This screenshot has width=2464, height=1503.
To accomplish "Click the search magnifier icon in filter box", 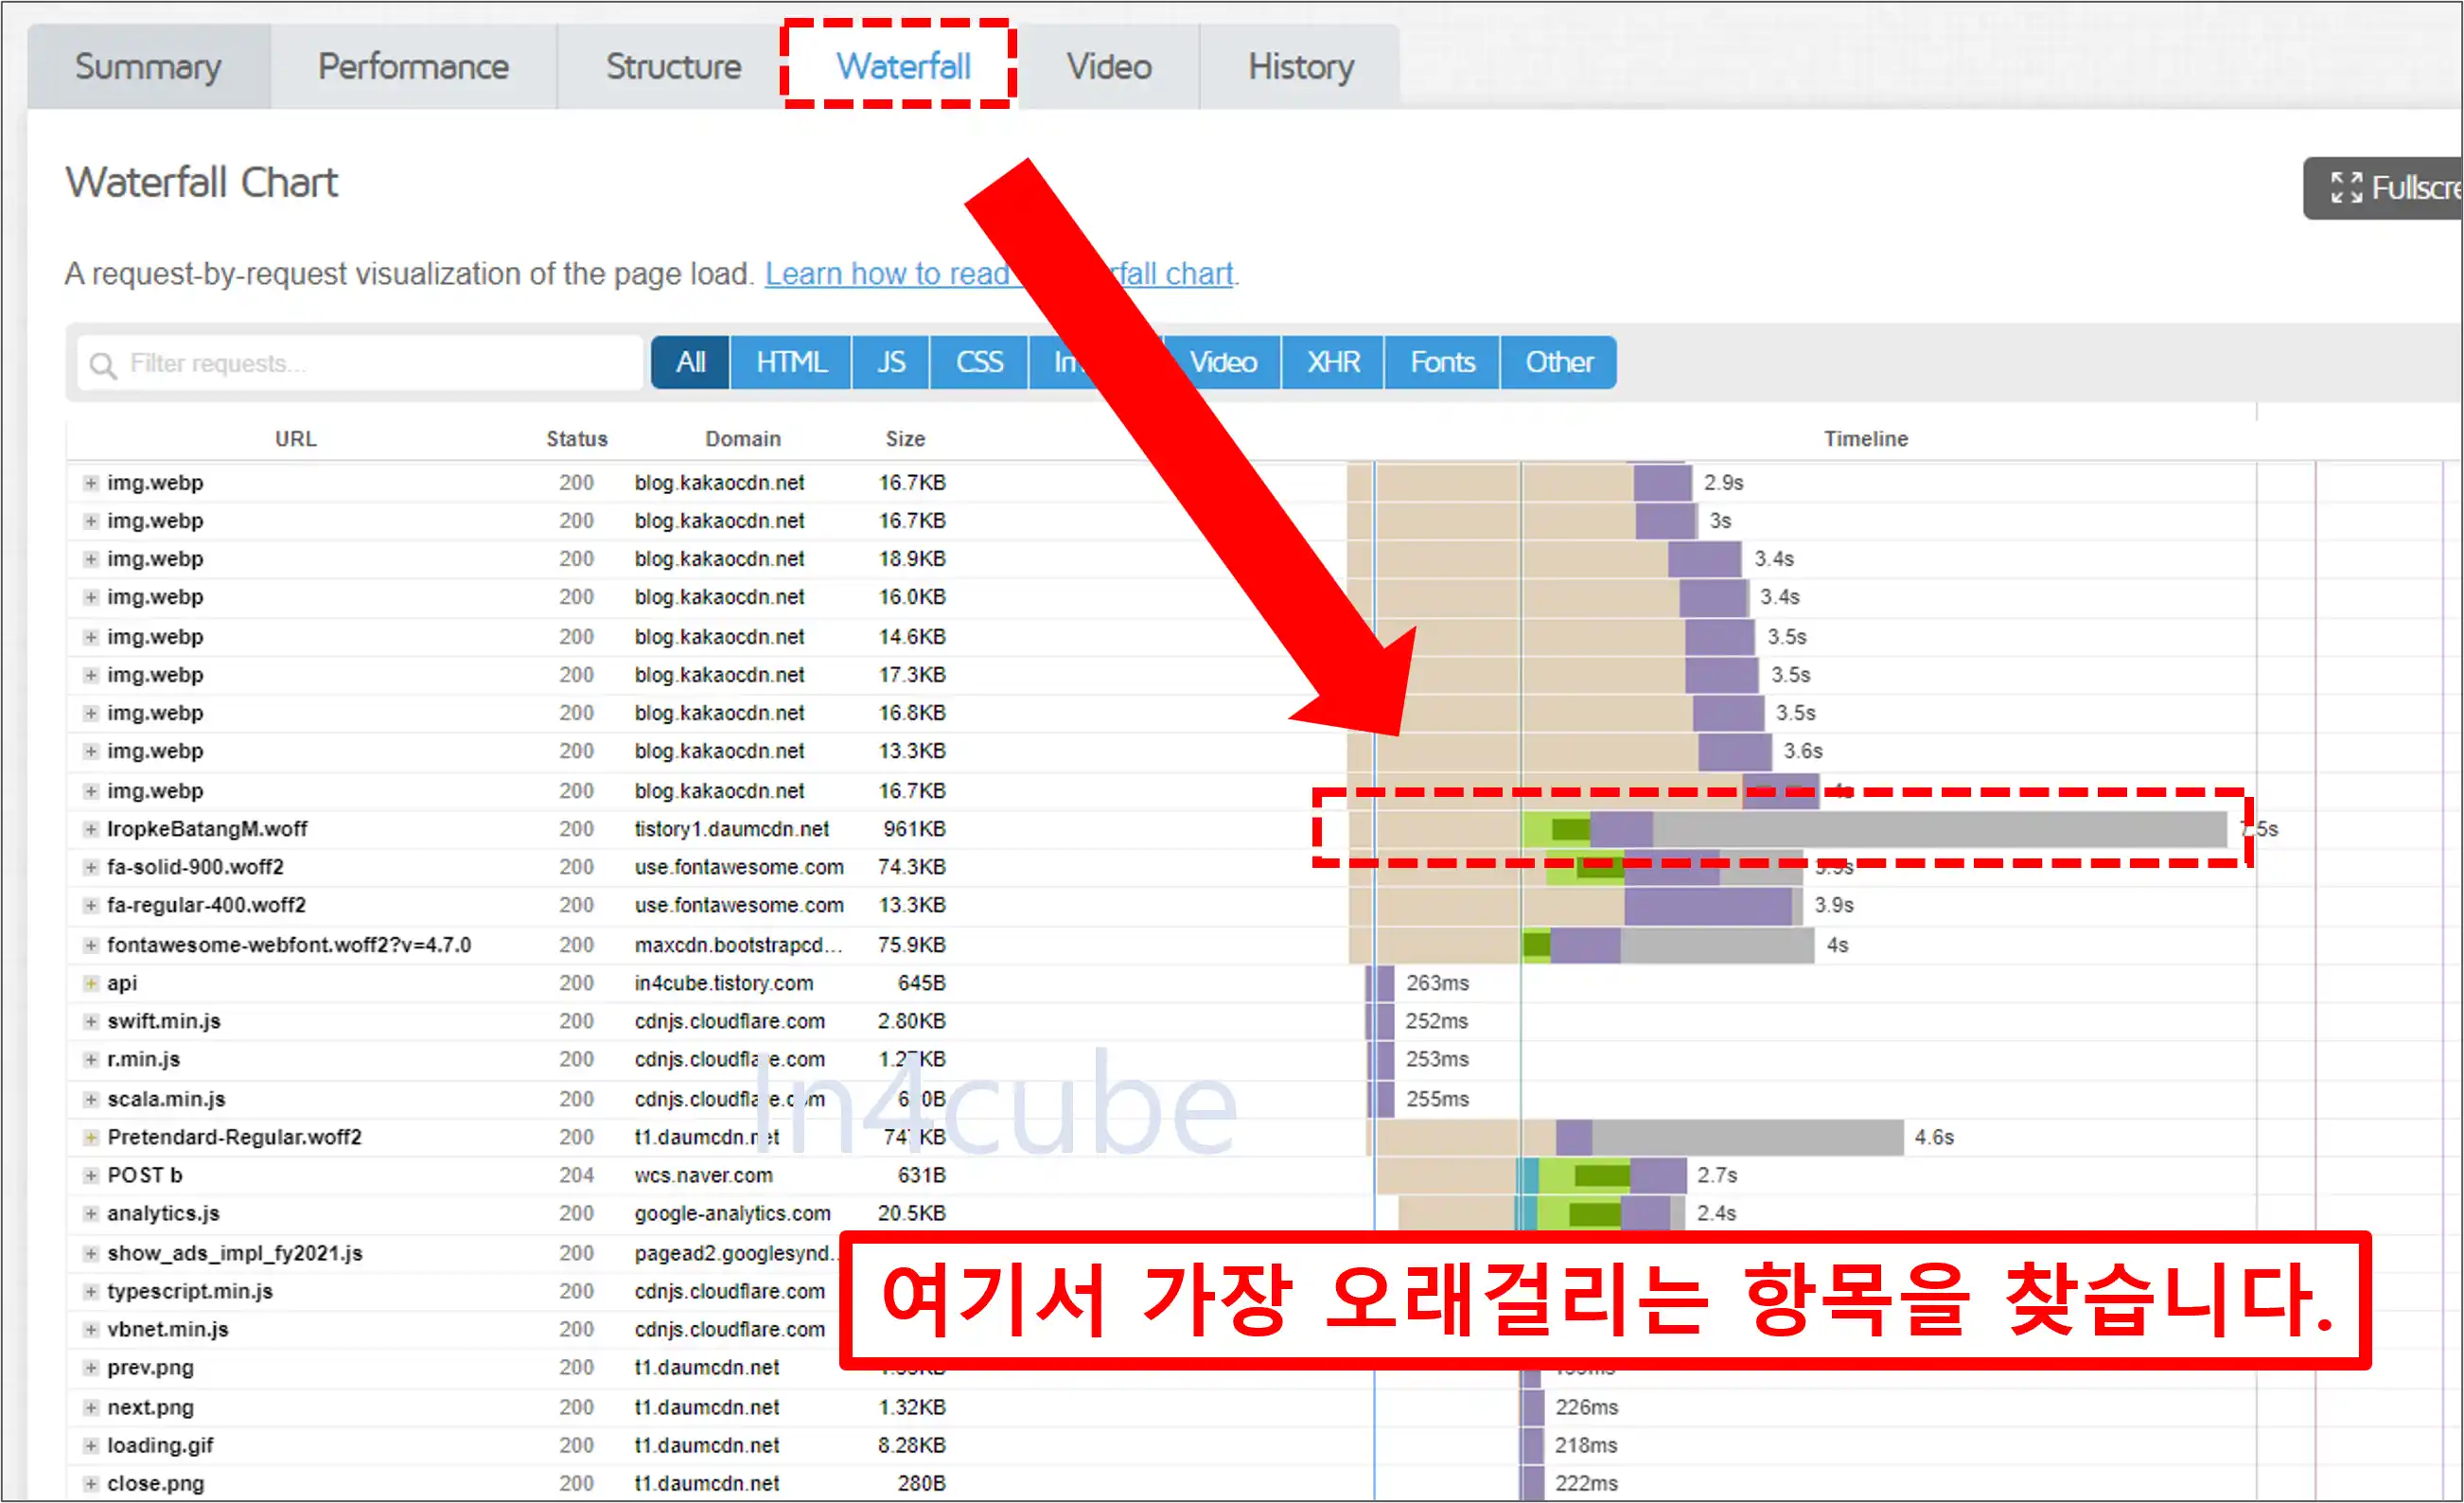I will pos(103,365).
